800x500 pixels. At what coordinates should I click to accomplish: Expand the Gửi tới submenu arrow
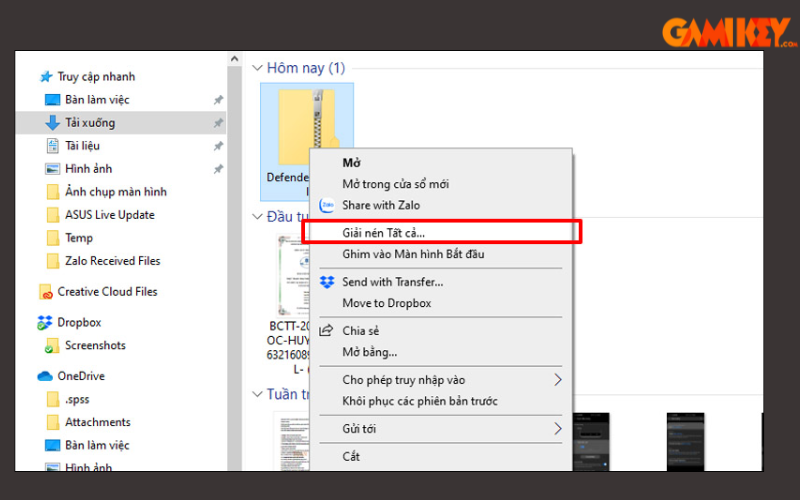[x=558, y=429]
